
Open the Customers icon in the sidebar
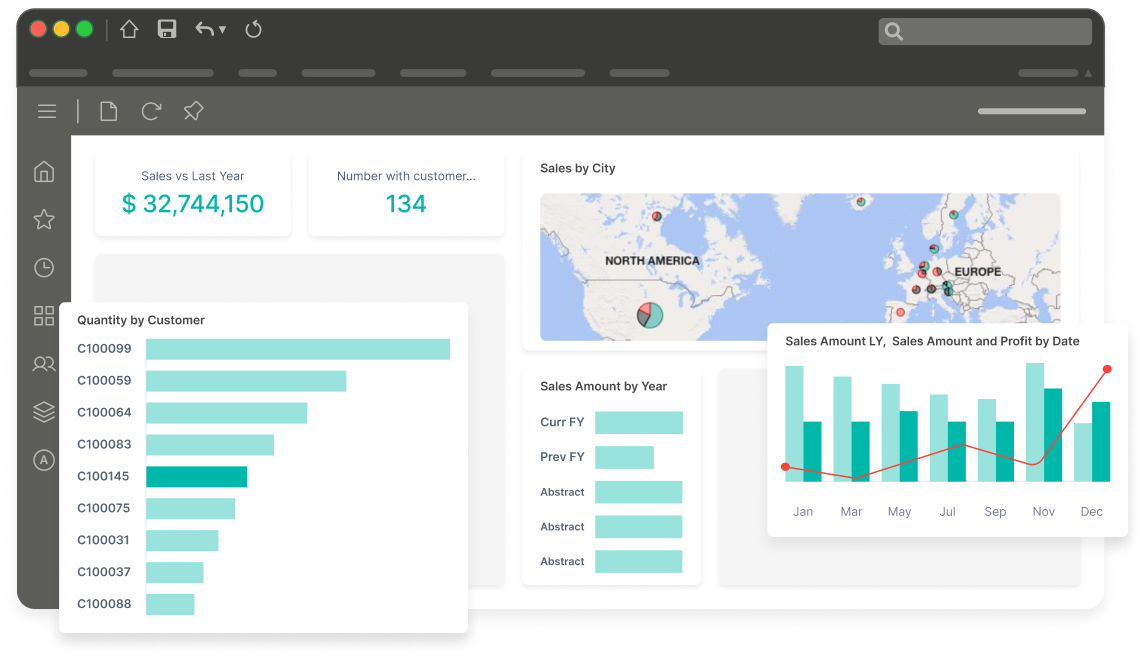pyautogui.click(x=44, y=364)
